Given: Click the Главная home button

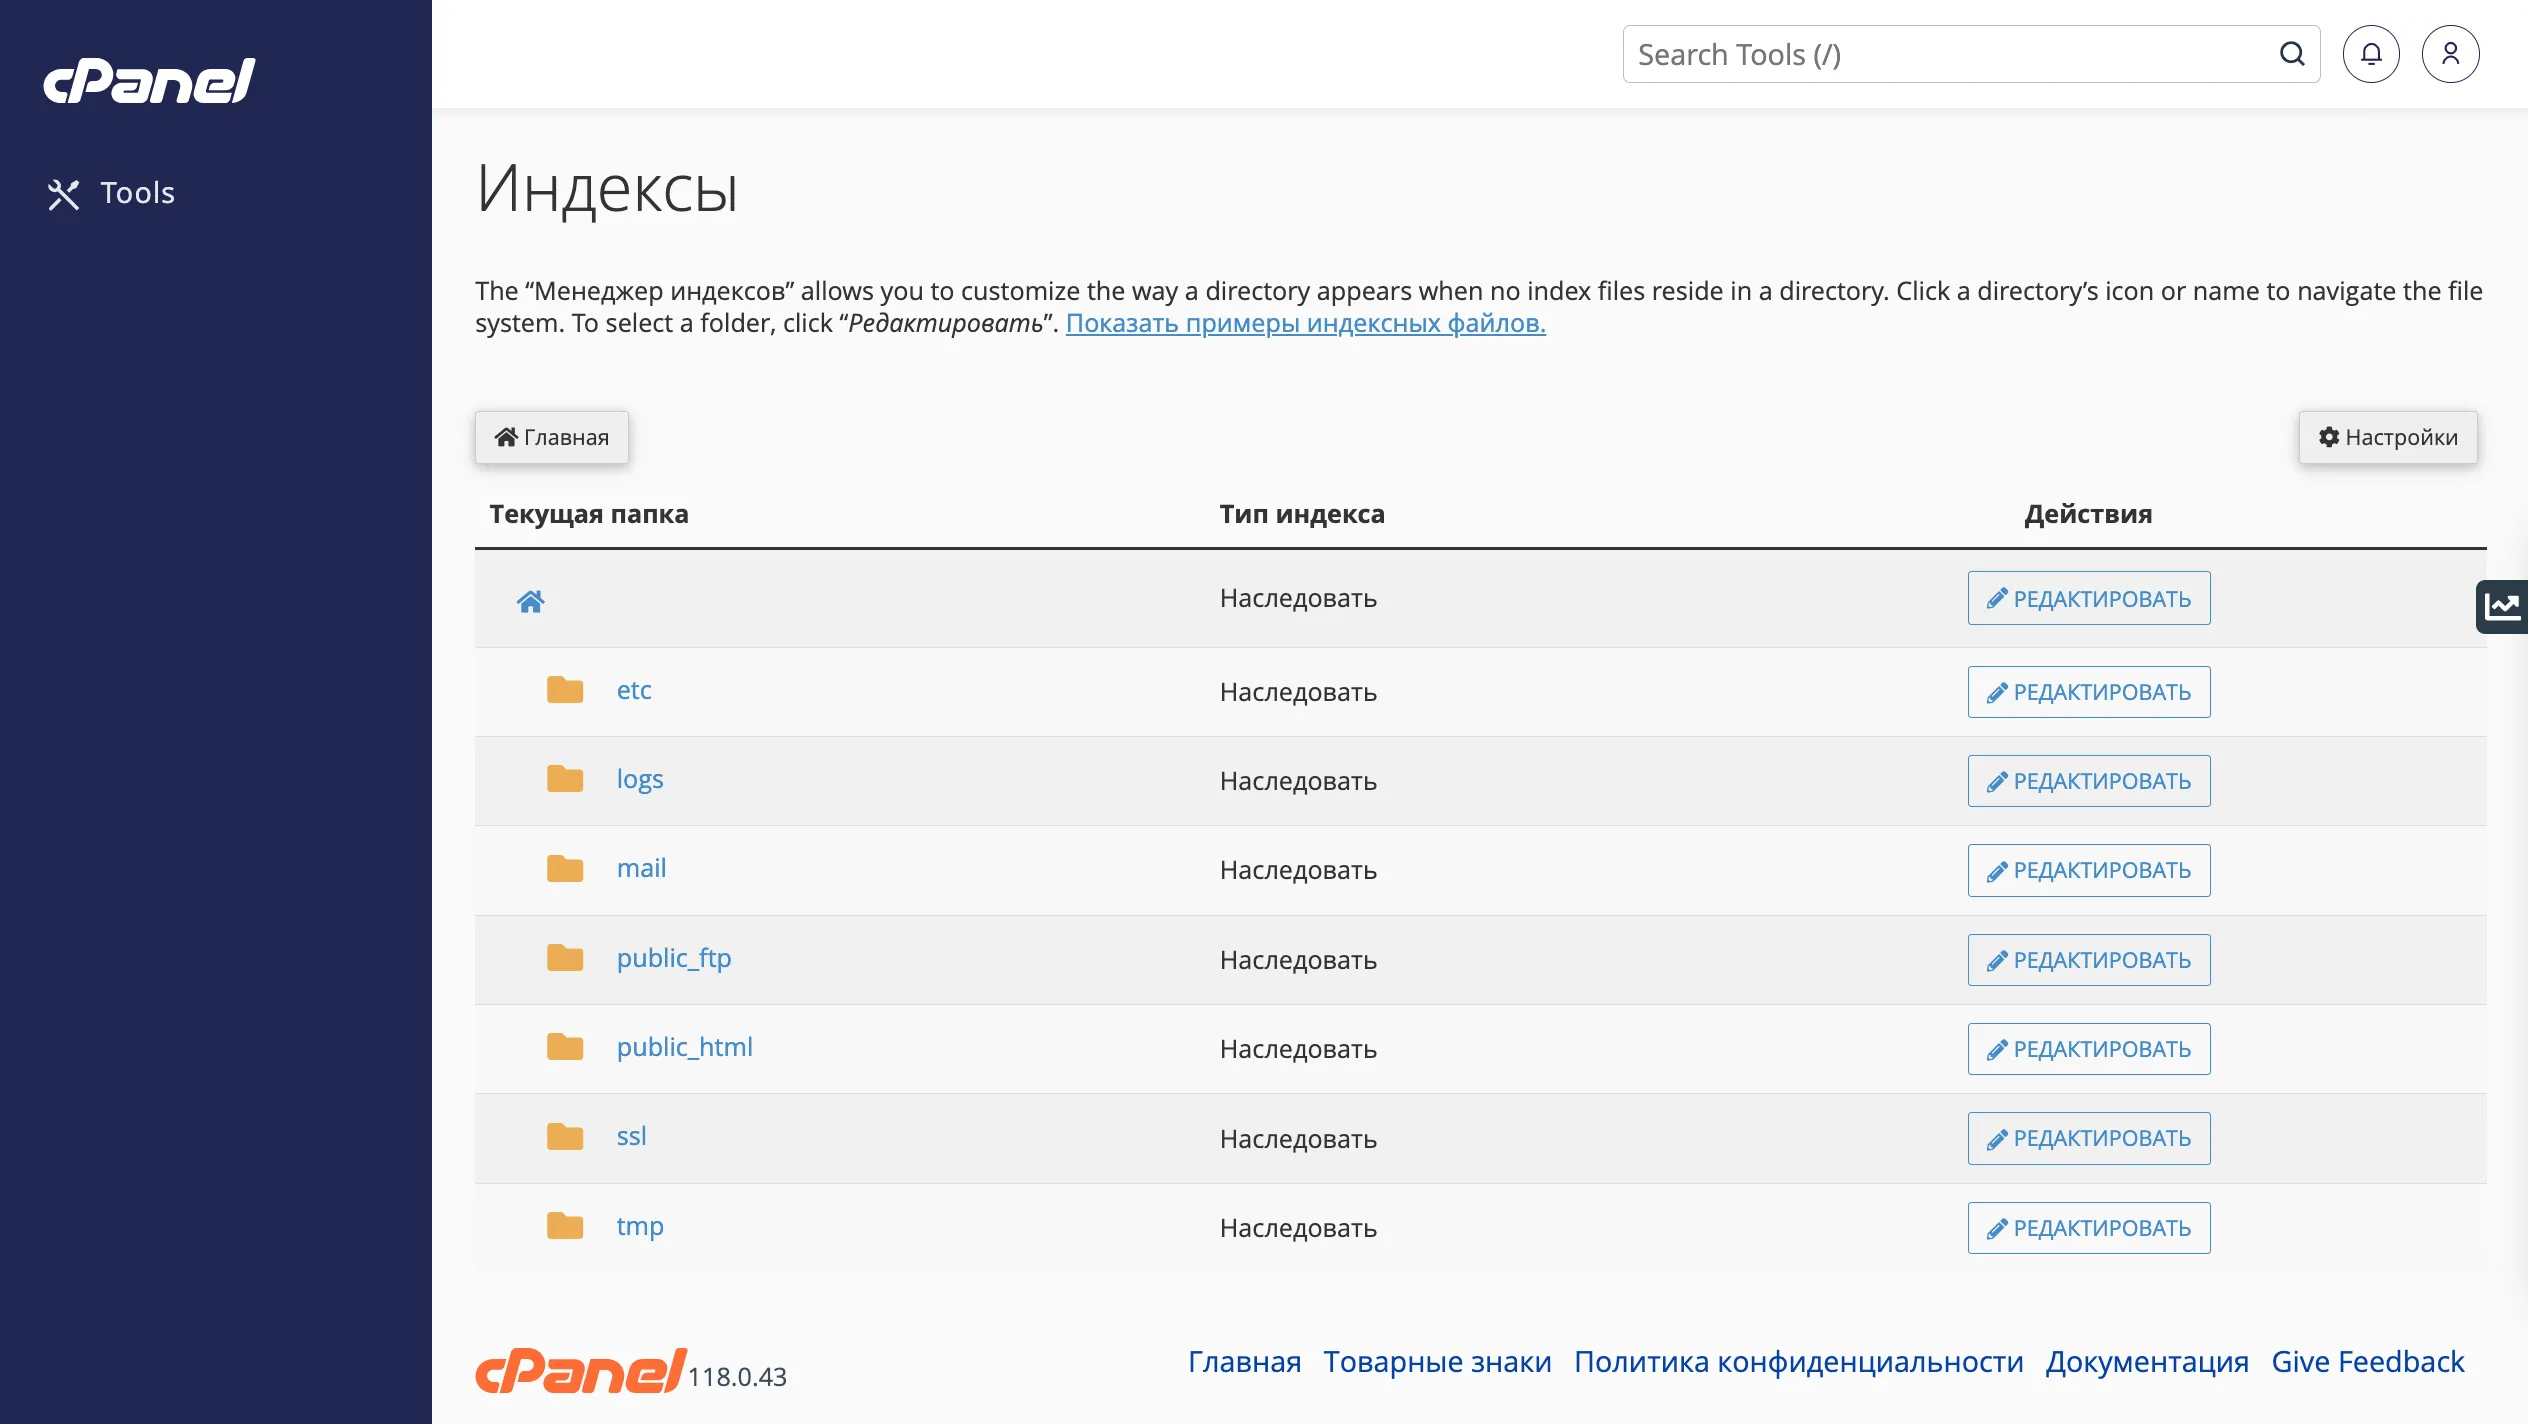Looking at the screenshot, I should 552,437.
